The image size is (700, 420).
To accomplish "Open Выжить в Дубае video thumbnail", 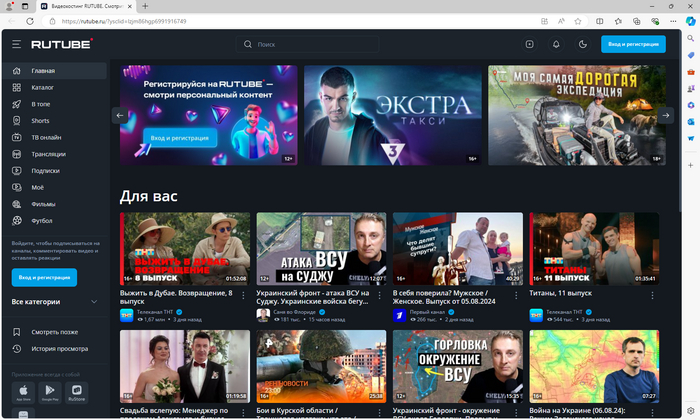I will (x=185, y=249).
